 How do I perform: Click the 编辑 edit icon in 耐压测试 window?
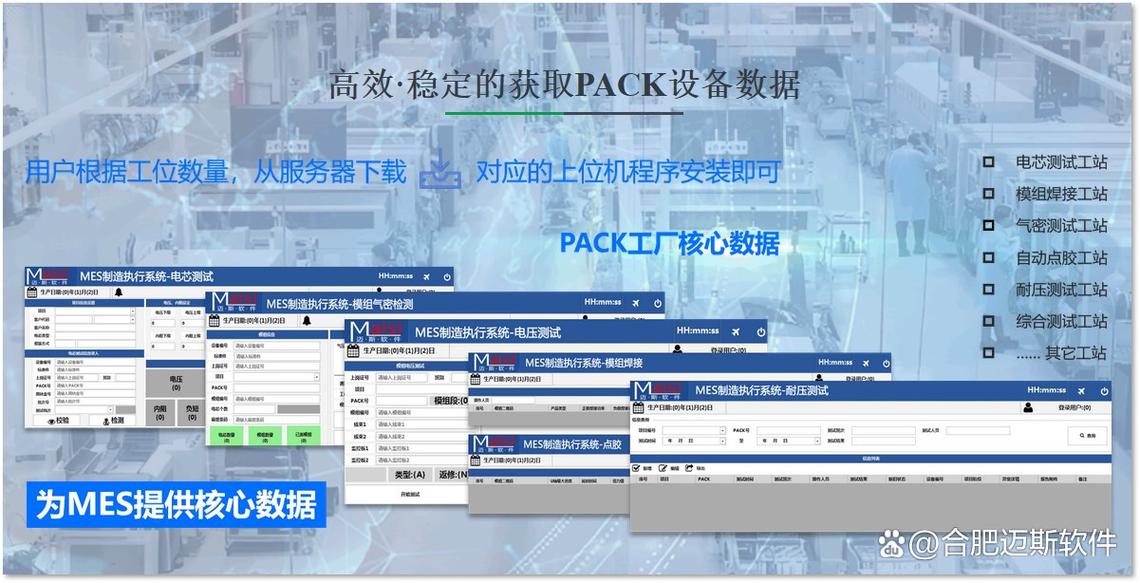pyautogui.click(x=663, y=468)
